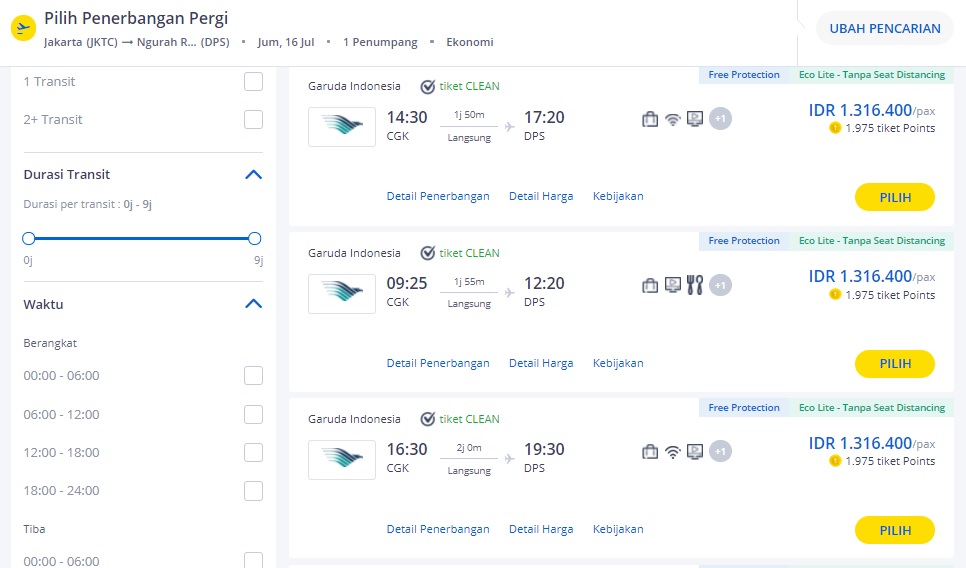Click entertainment screen icon on 14:30 flight
Screen dimensions: 966x568
[695, 119]
